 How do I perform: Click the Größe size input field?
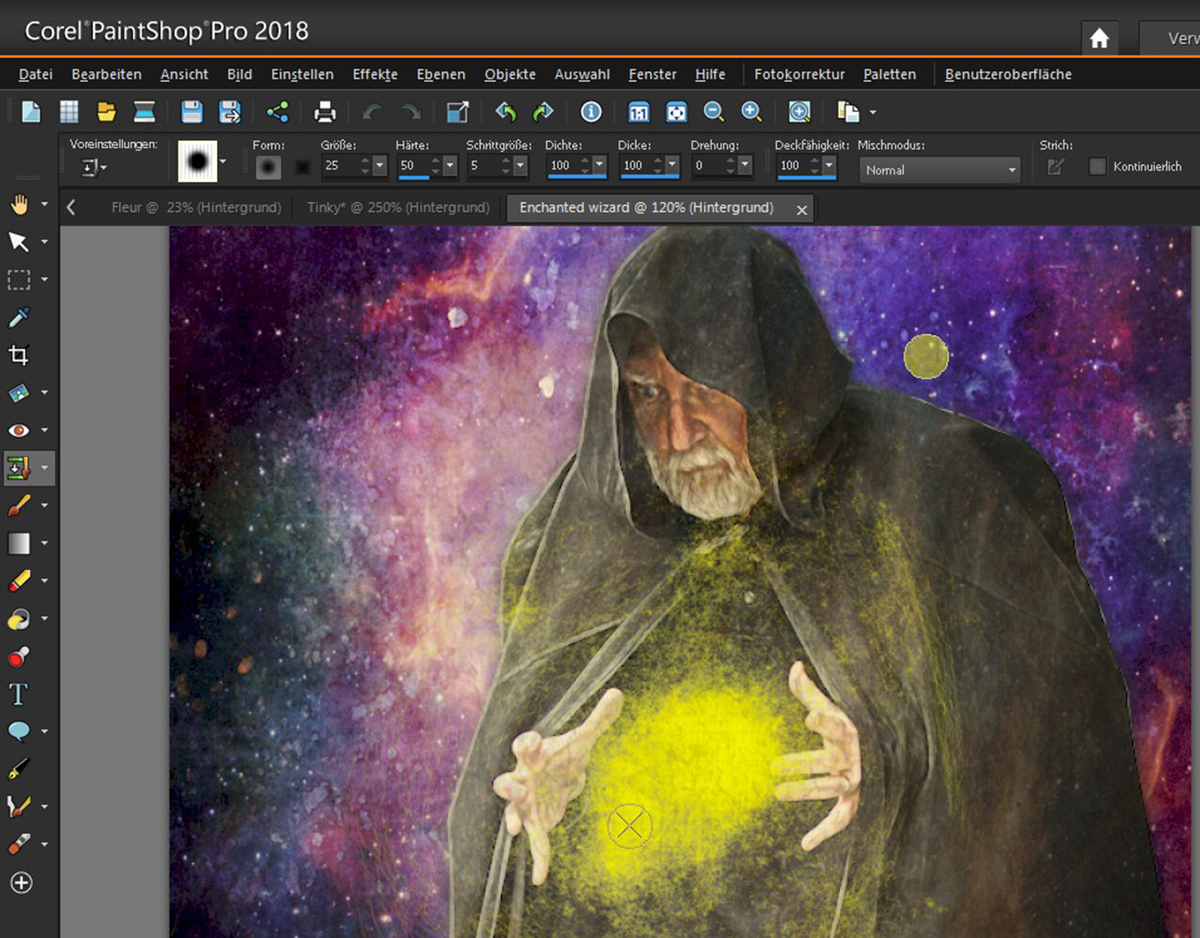click(338, 166)
